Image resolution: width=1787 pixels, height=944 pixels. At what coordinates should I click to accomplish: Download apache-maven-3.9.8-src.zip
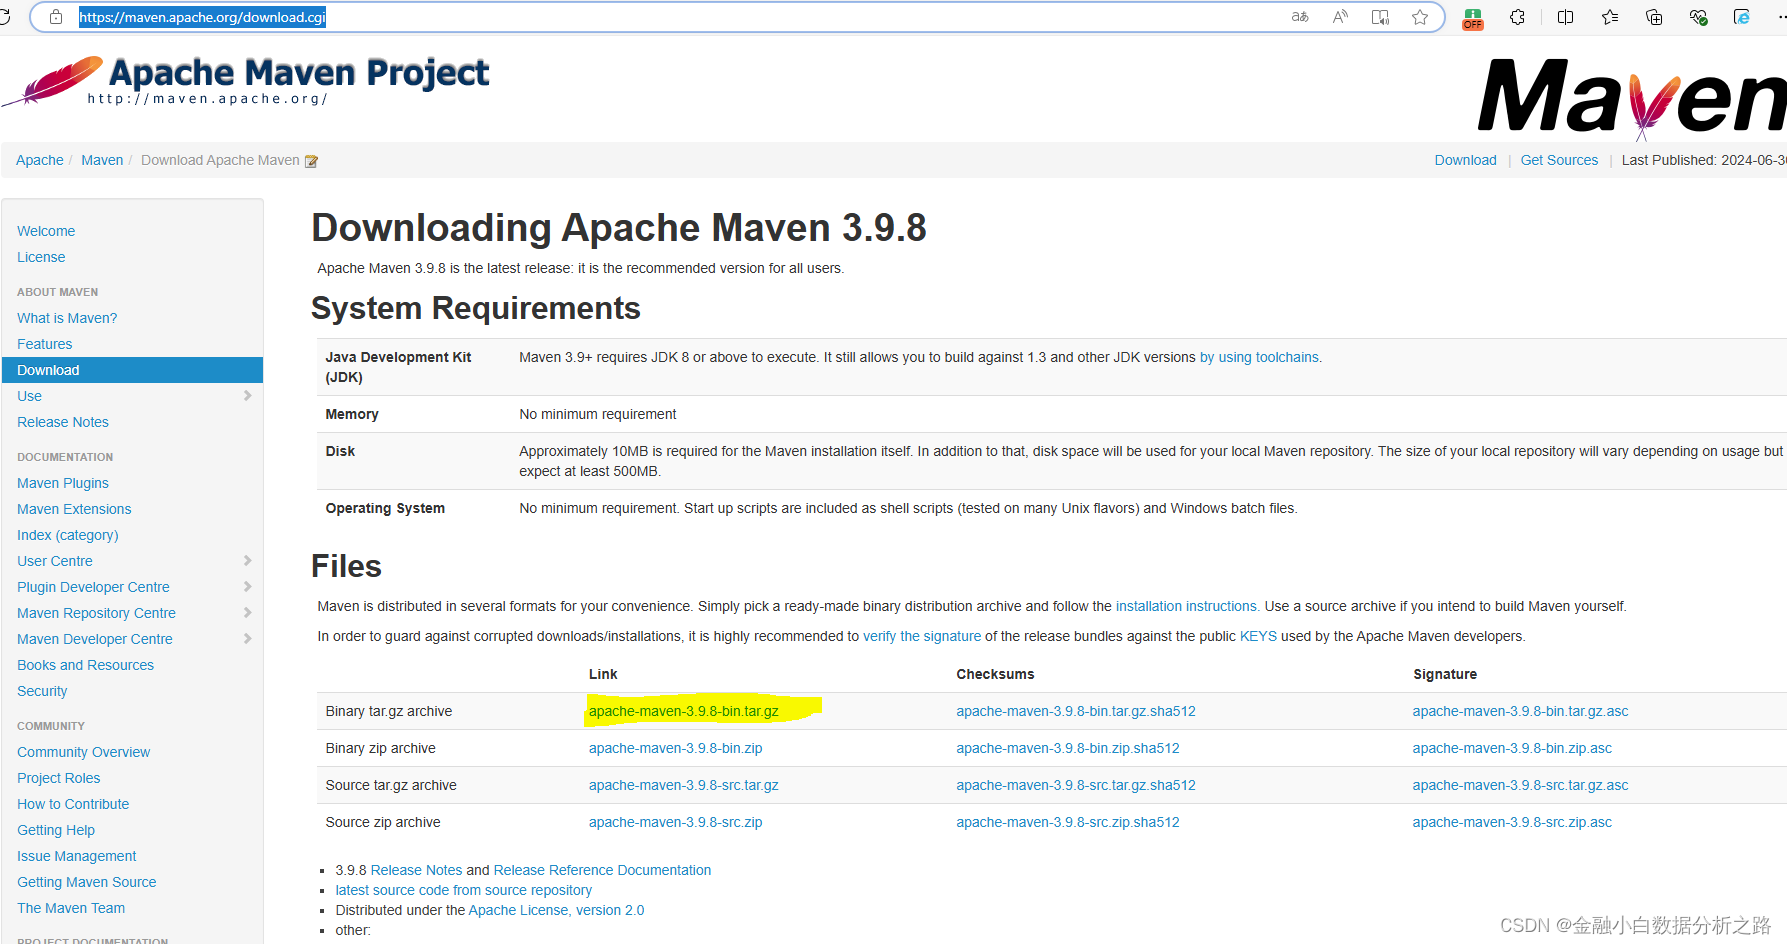(676, 822)
